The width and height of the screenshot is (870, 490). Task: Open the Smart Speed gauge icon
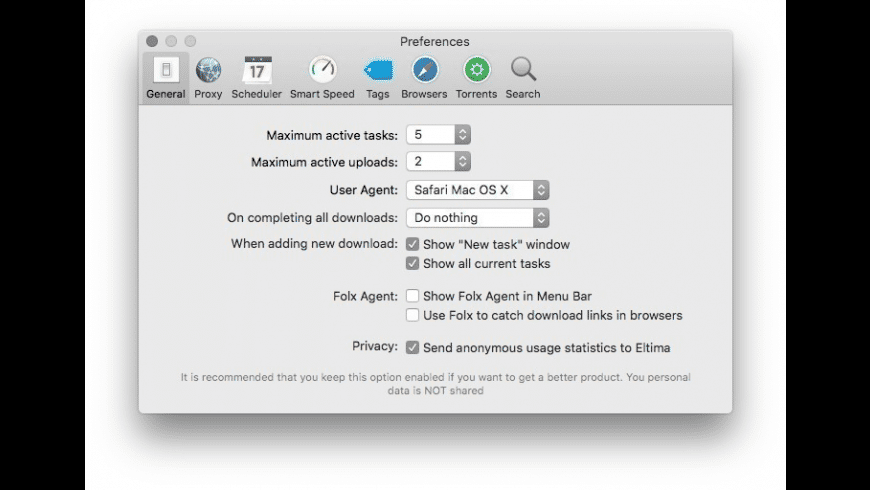[322, 70]
